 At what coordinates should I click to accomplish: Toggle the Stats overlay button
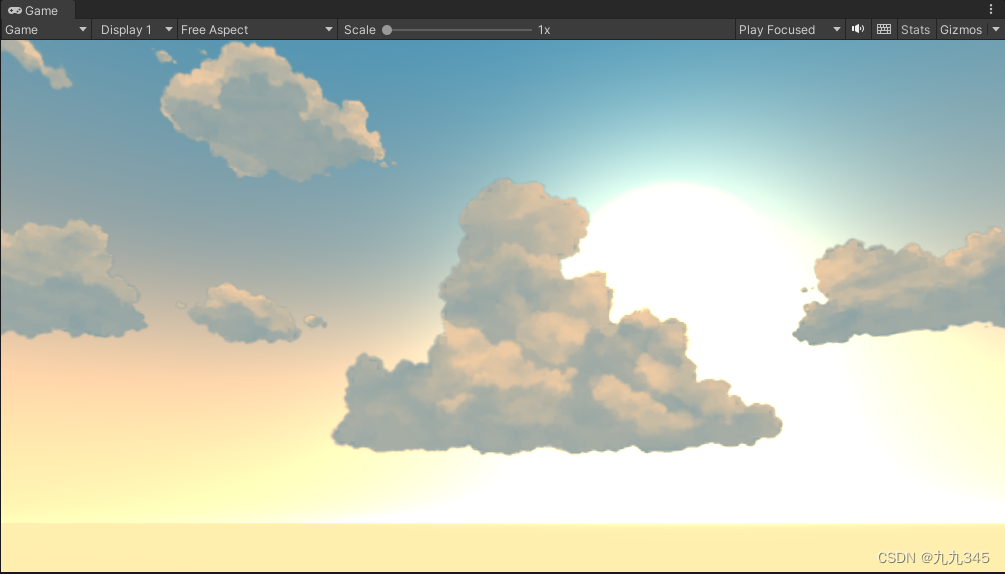point(915,29)
